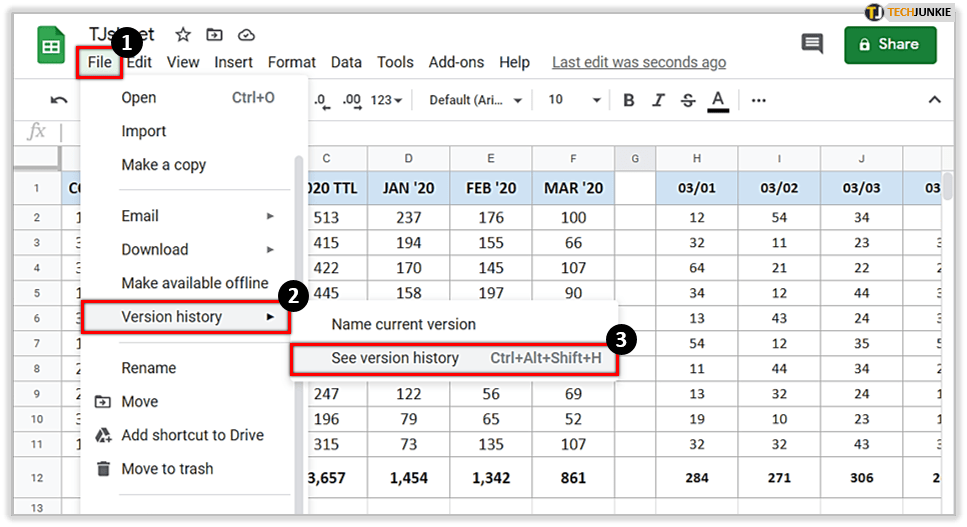The width and height of the screenshot is (967, 527).
Task: Choose Name current version option
Action: coord(403,324)
